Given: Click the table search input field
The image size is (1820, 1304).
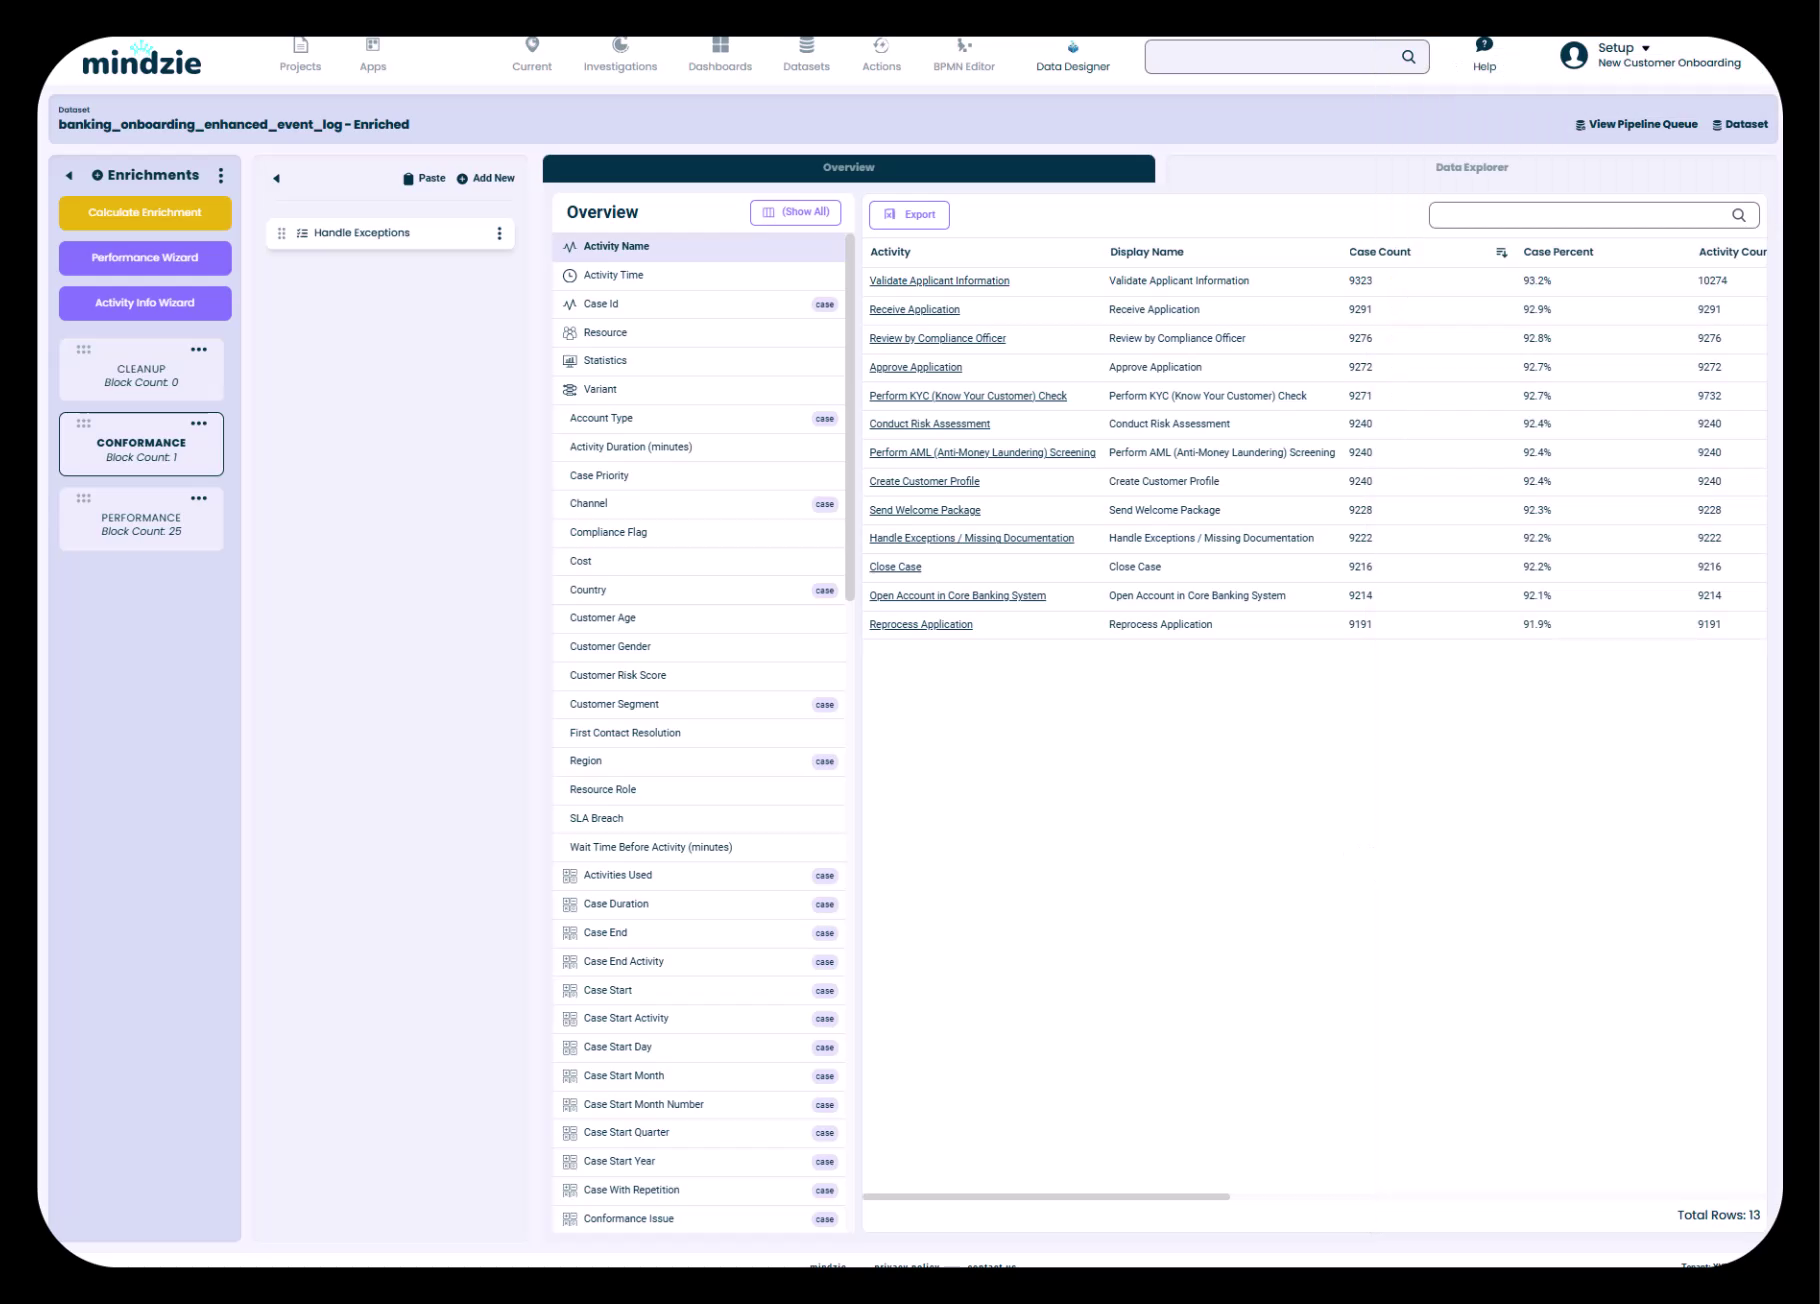Looking at the screenshot, I should (x=1580, y=215).
